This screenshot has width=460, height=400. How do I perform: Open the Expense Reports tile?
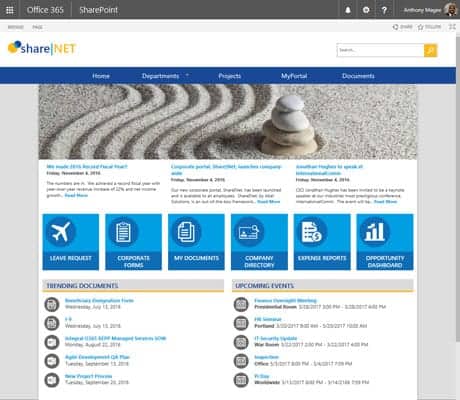(x=322, y=242)
